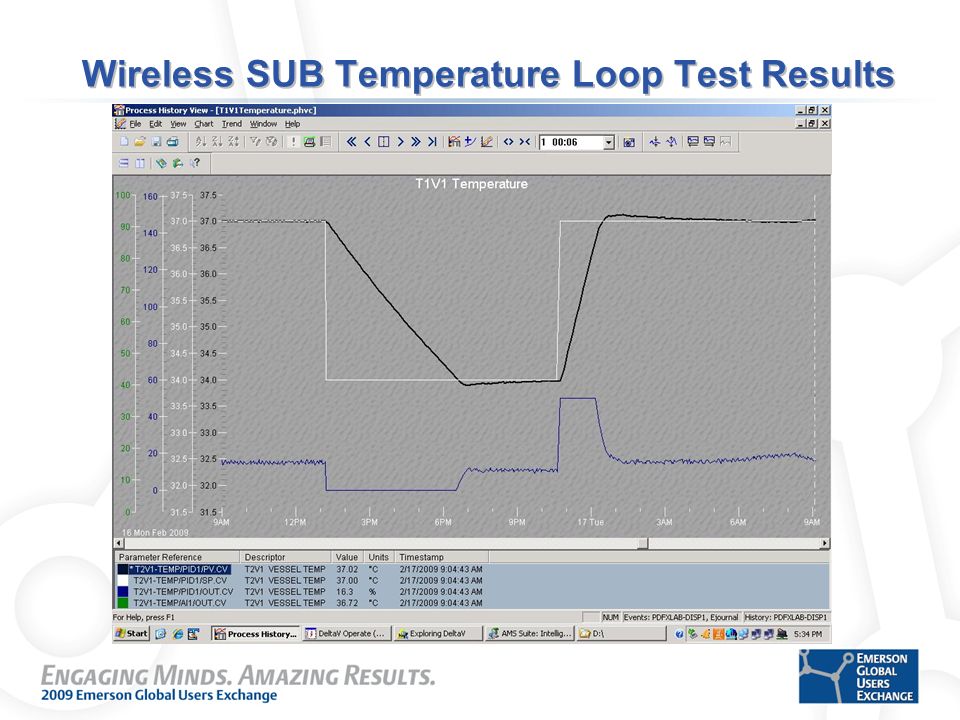Click the Units column header

378,557
